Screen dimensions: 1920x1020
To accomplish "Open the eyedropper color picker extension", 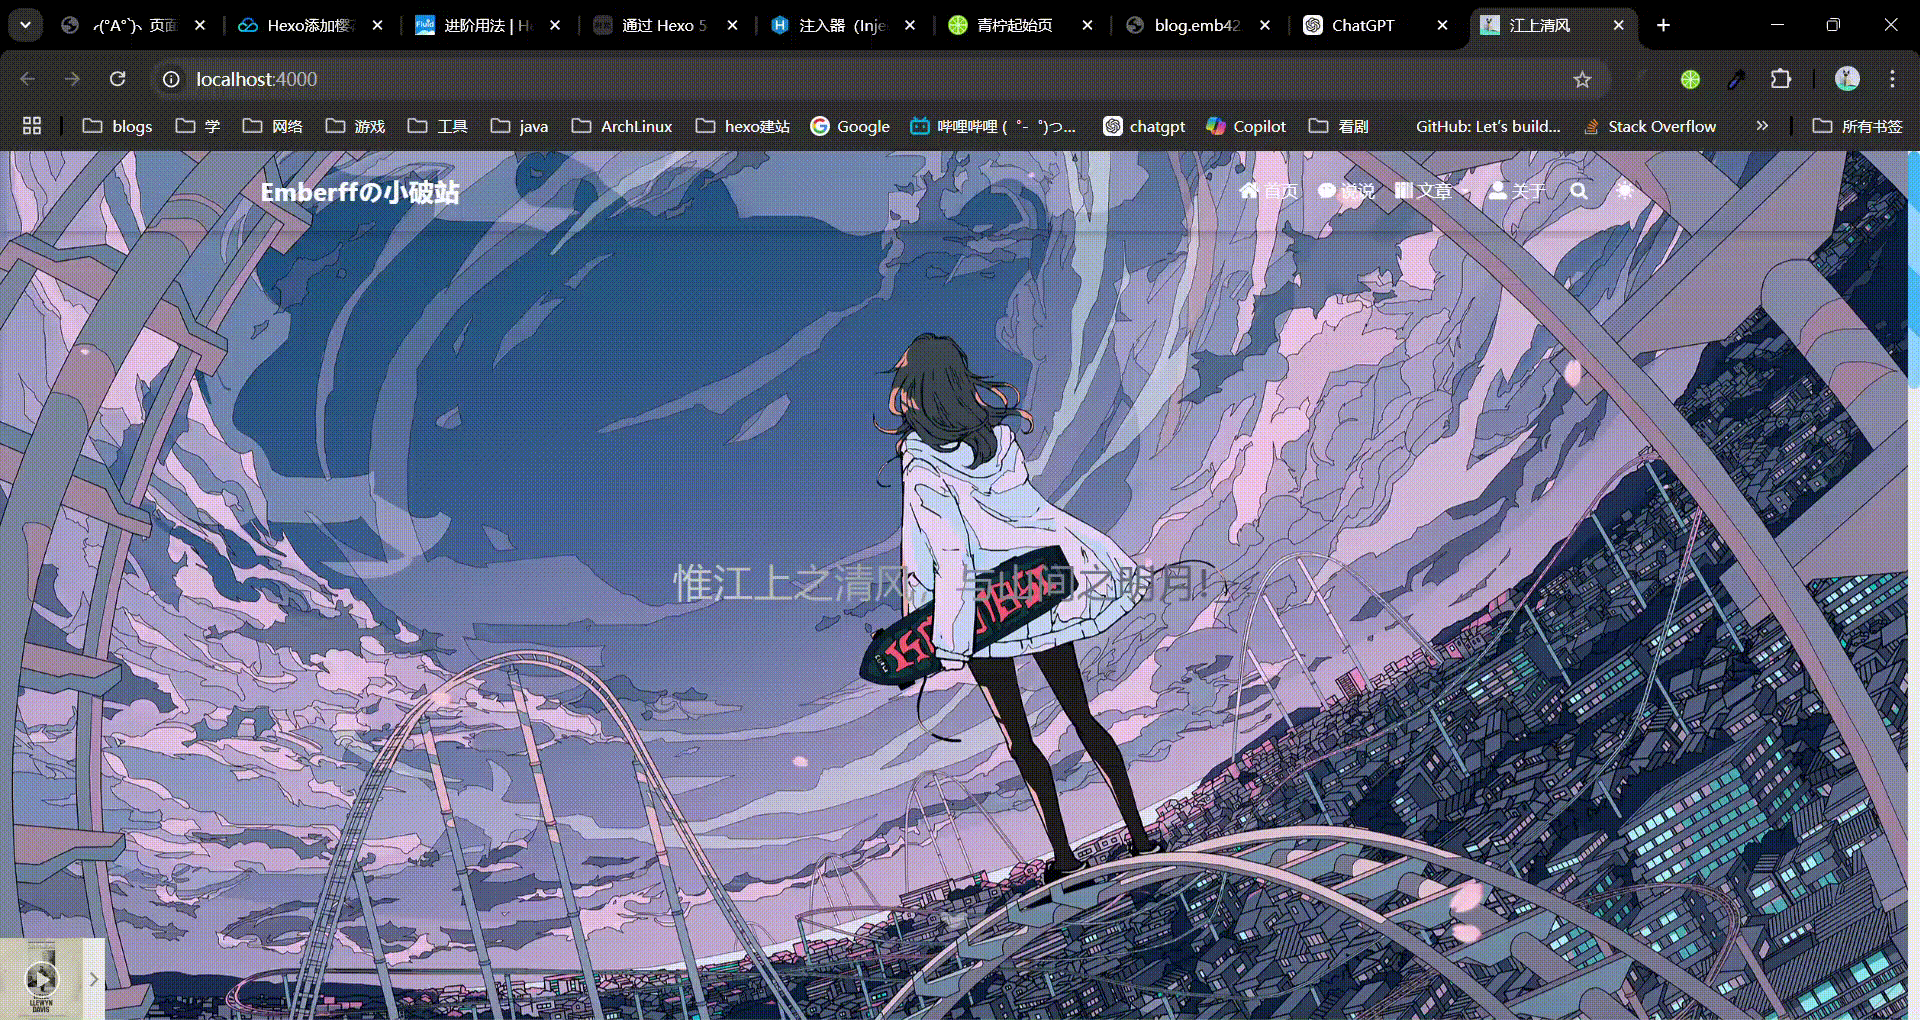I will pos(1736,79).
